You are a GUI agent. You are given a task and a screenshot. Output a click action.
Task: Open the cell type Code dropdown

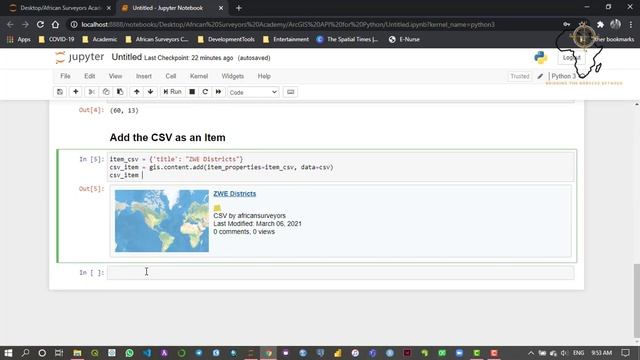point(253,92)
